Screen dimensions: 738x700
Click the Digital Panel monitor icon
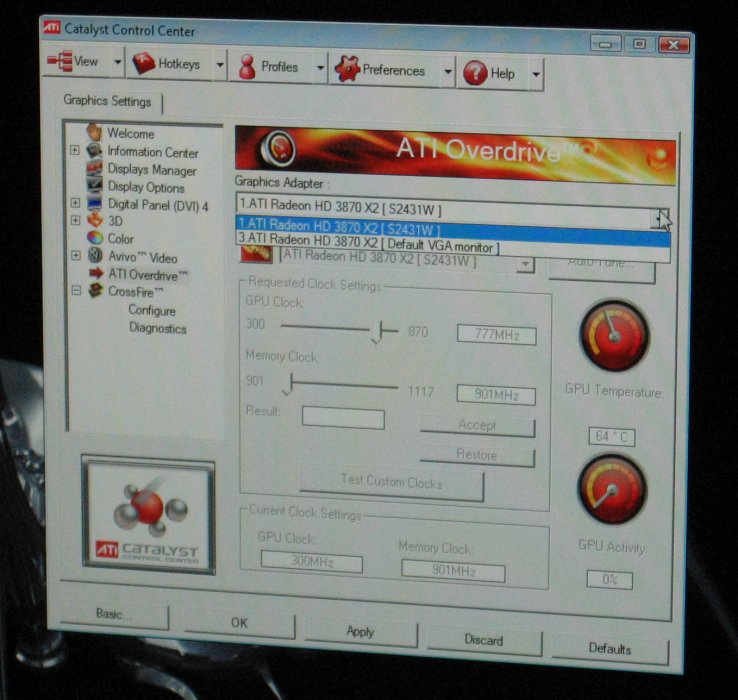click(x=95, y=203)
